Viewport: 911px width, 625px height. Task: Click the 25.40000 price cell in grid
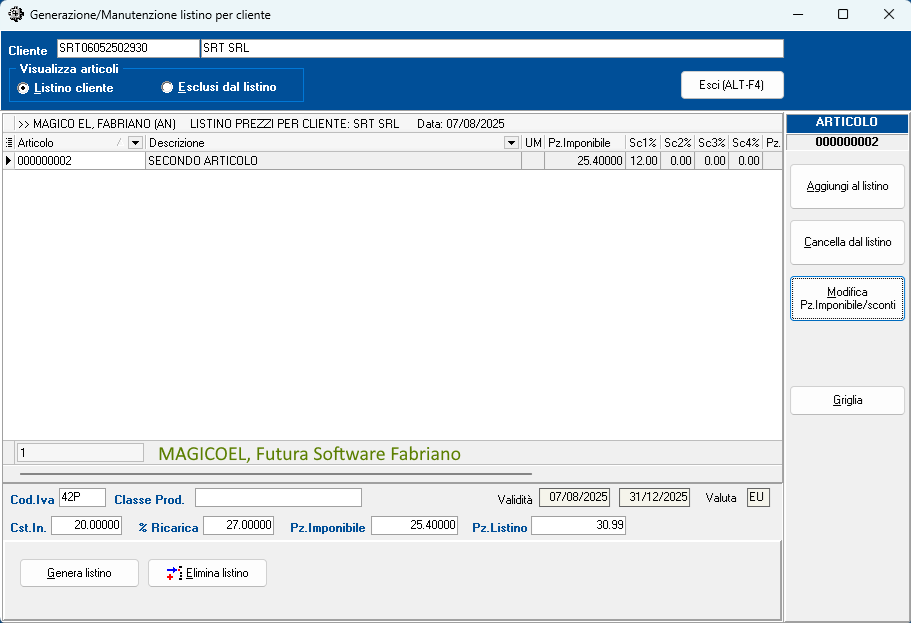tap(585, 161)
